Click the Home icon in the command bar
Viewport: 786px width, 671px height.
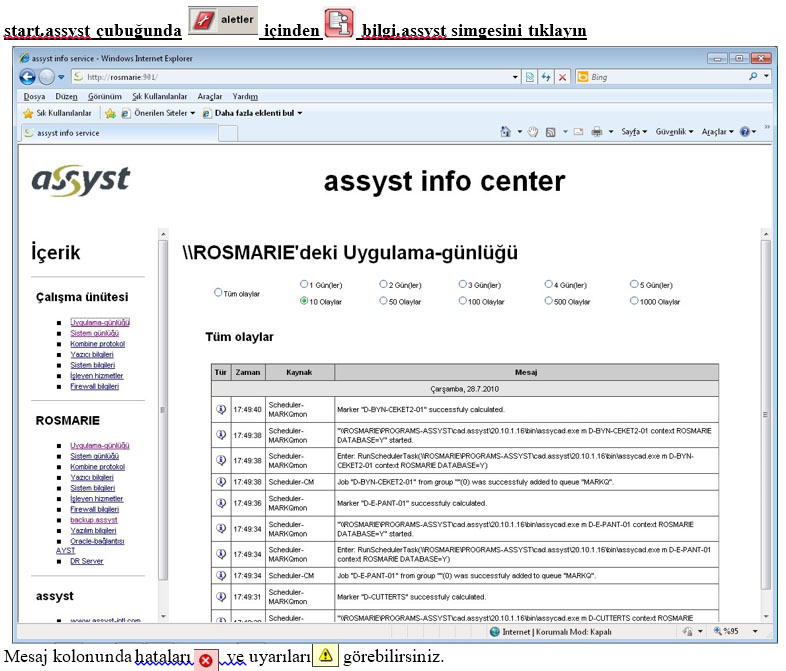pos(505,132)
